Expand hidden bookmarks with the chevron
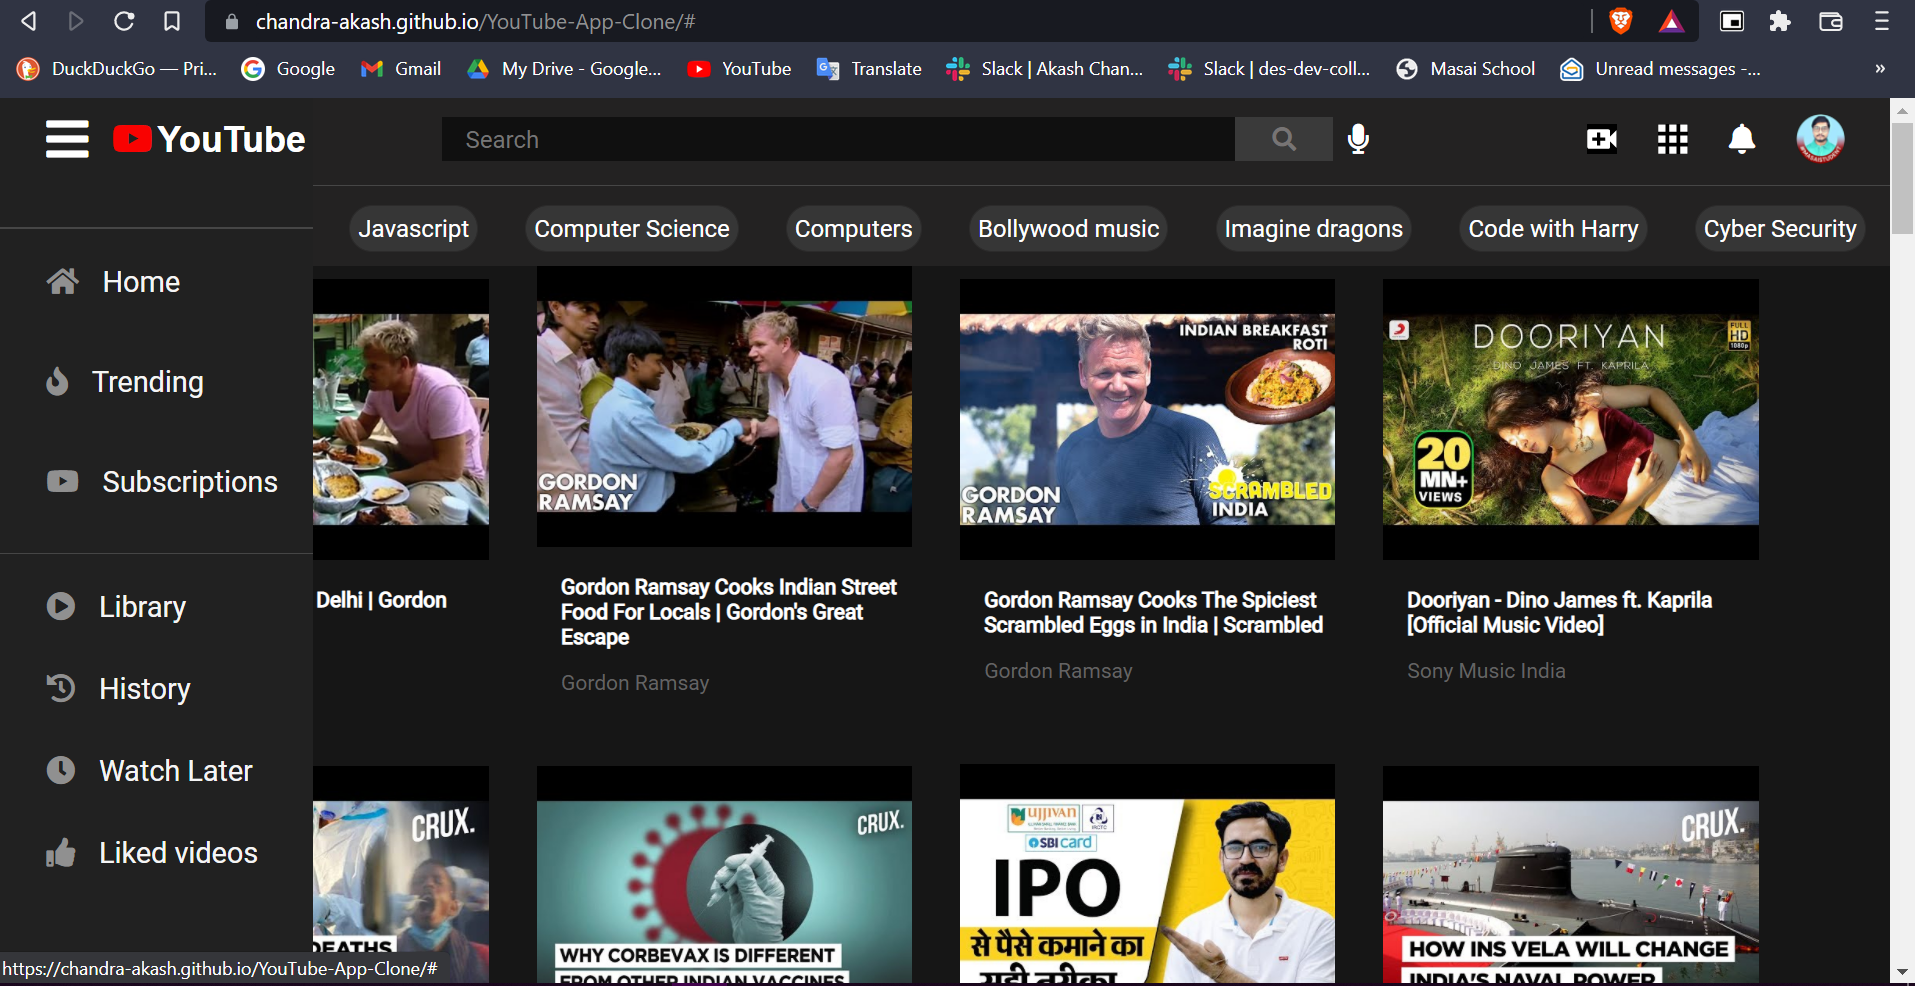 click(1879, 69)
